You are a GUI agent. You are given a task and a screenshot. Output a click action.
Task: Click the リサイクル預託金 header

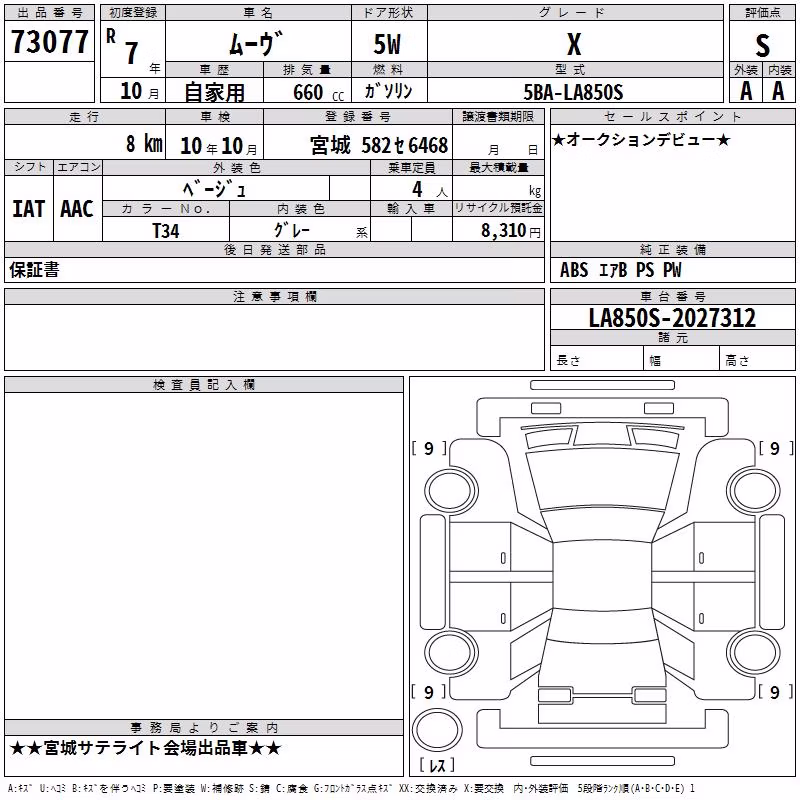pyautogui.click(x=498, y=208)
